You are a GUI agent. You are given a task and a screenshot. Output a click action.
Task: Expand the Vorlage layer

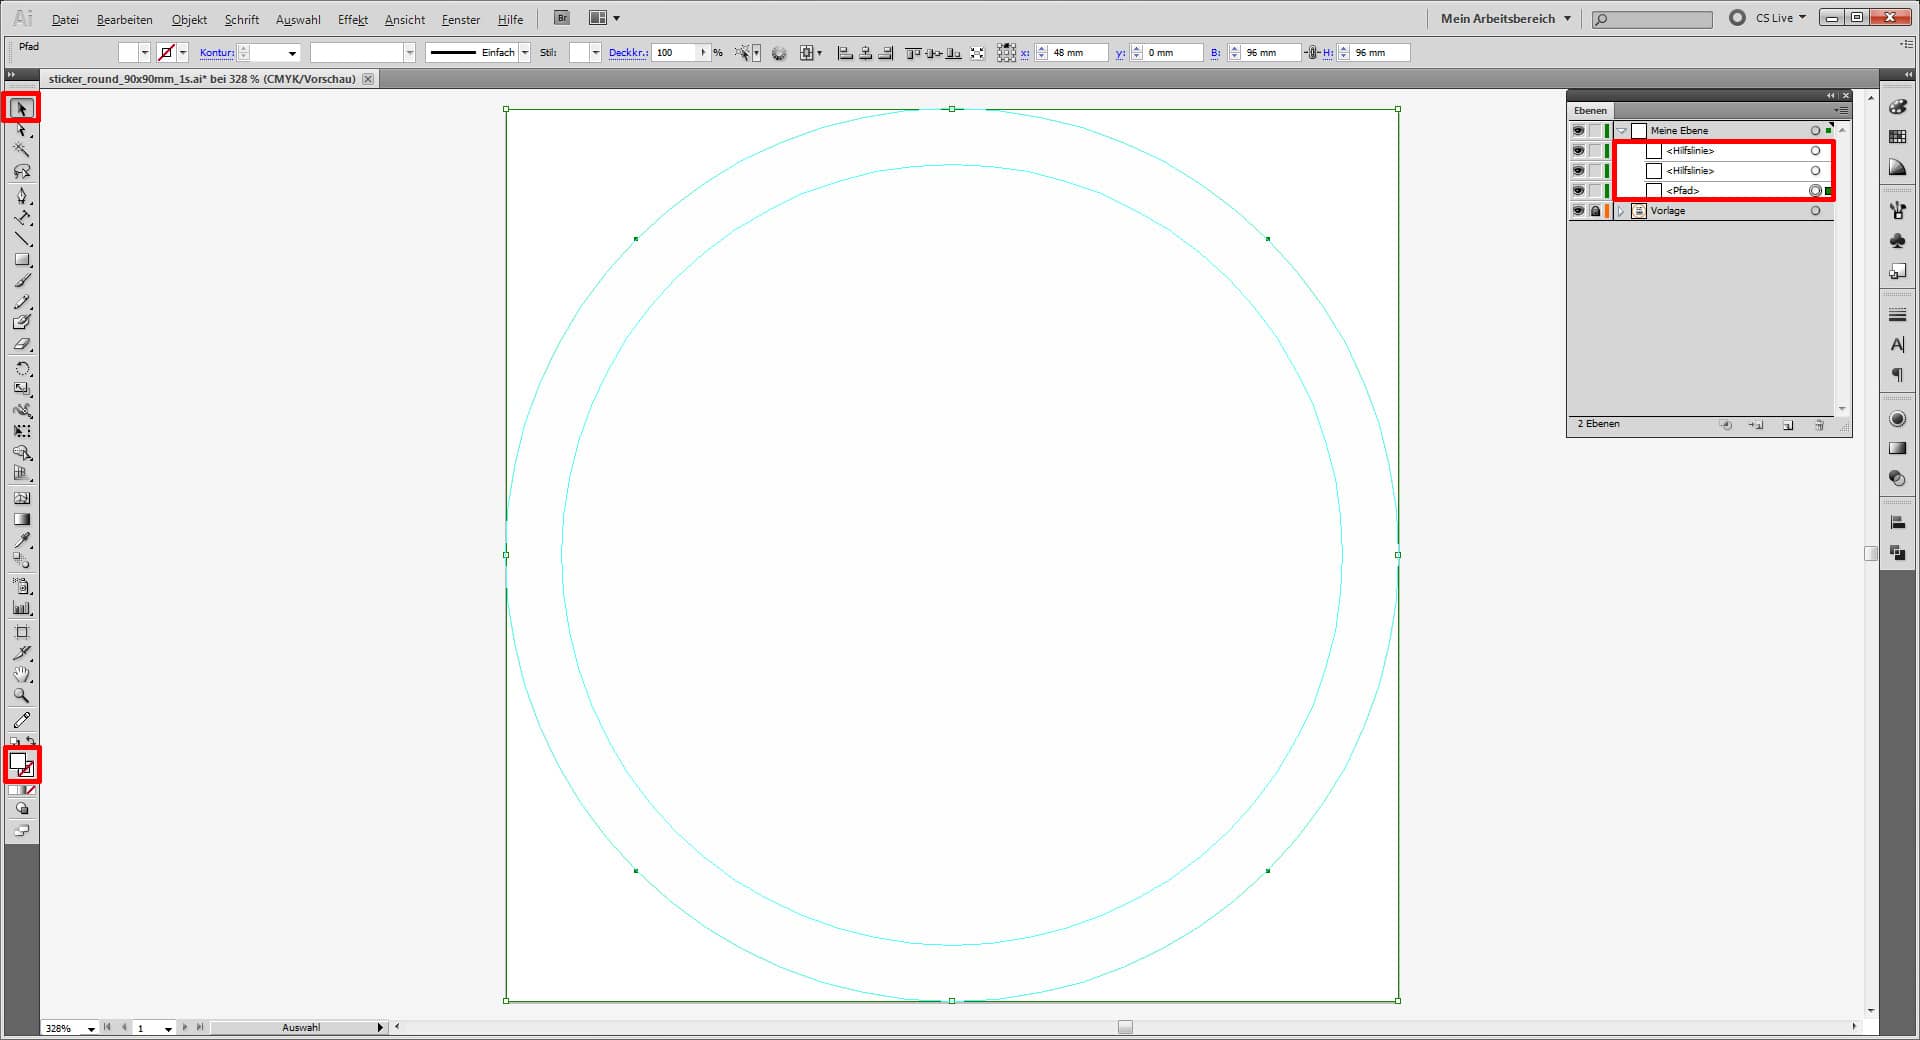1621,211
